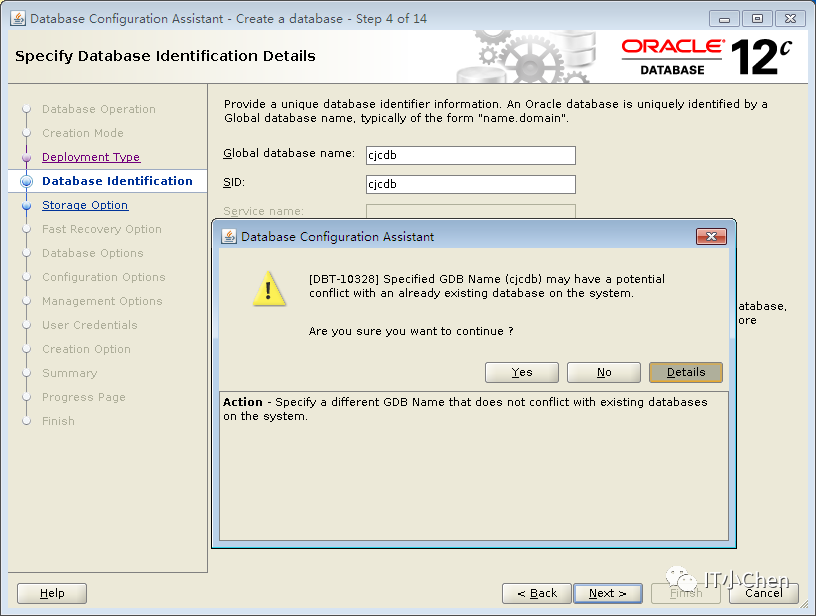The width and height of the screenshot is (816, 616).
Task: Minimize the main DBCA window
Action: pos(724,19)
